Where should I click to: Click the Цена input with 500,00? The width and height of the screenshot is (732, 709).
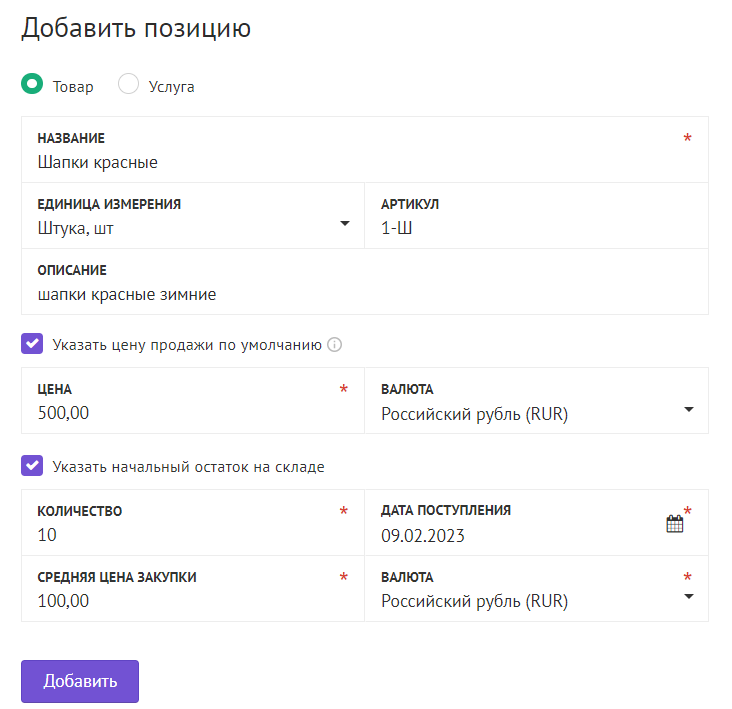pyautogui.click(x=193, y=401)
